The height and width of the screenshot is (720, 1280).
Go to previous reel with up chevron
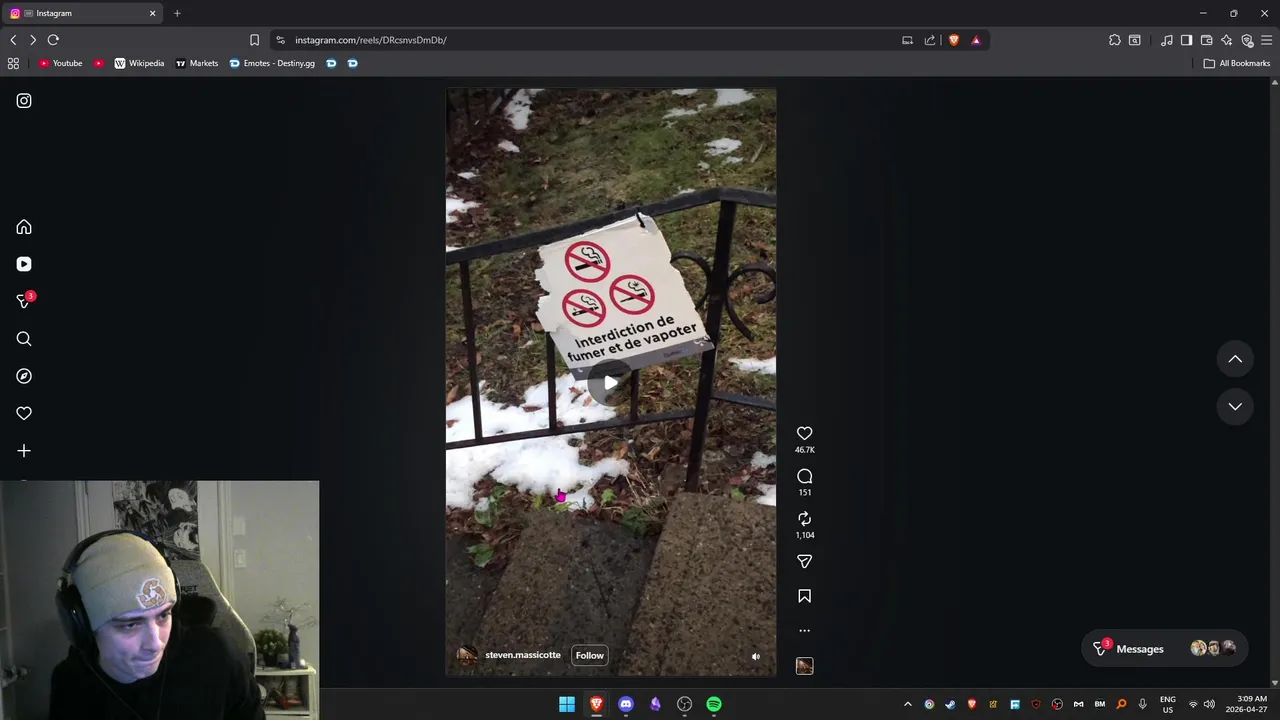click(1235, 359)
